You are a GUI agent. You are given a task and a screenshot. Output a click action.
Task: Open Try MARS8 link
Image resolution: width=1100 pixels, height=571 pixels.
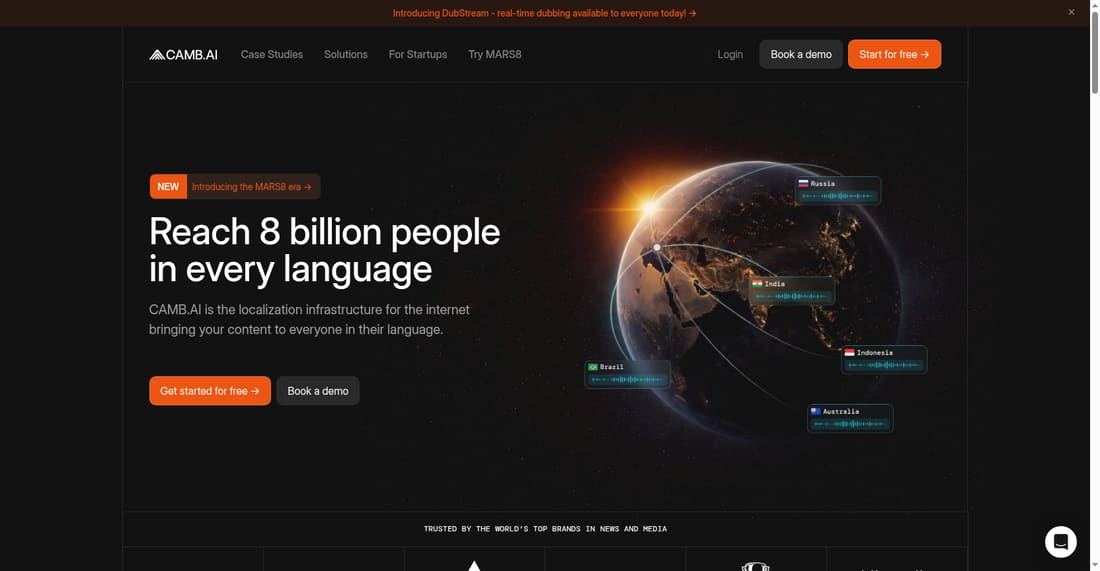tap(495, 54)
